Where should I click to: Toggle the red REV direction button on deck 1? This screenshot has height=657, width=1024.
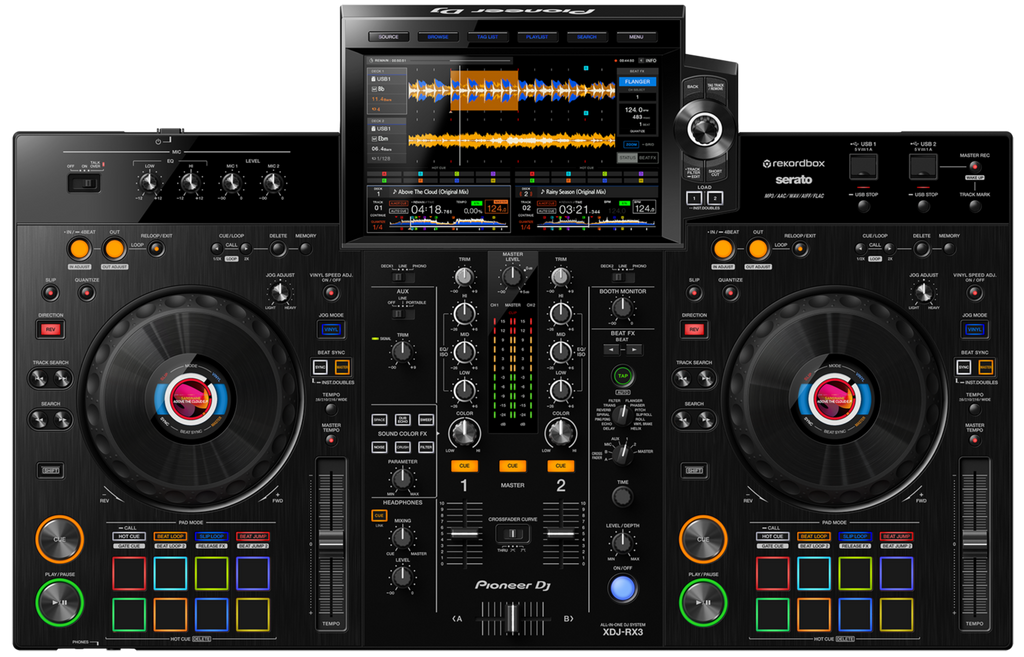click(50, 330)
